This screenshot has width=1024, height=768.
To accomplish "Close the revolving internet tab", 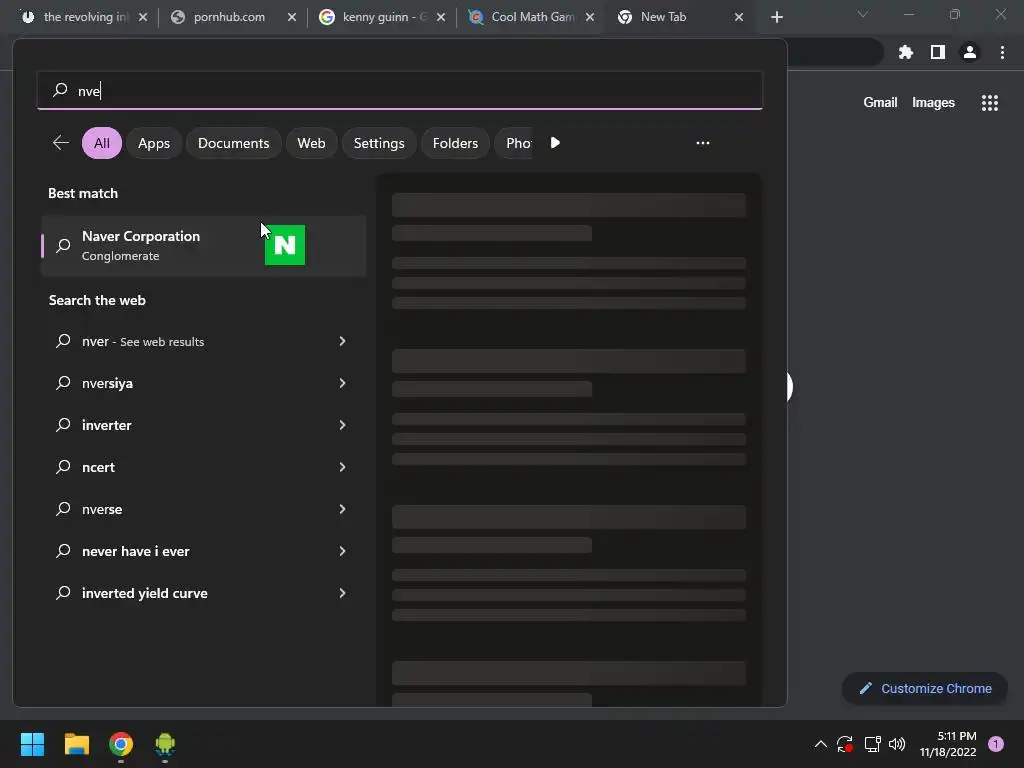I will [143, 18].
